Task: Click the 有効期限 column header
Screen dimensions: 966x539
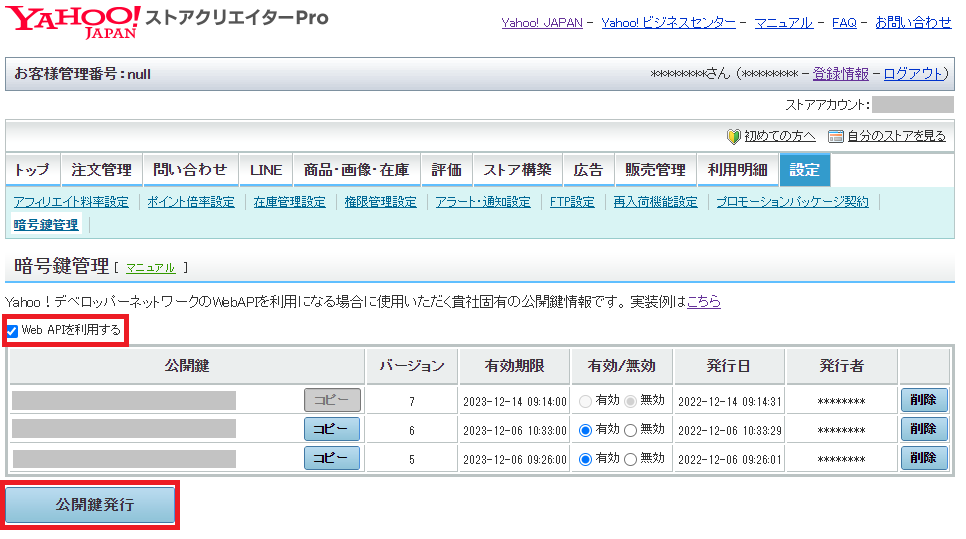Action: (x=514, y=366)
